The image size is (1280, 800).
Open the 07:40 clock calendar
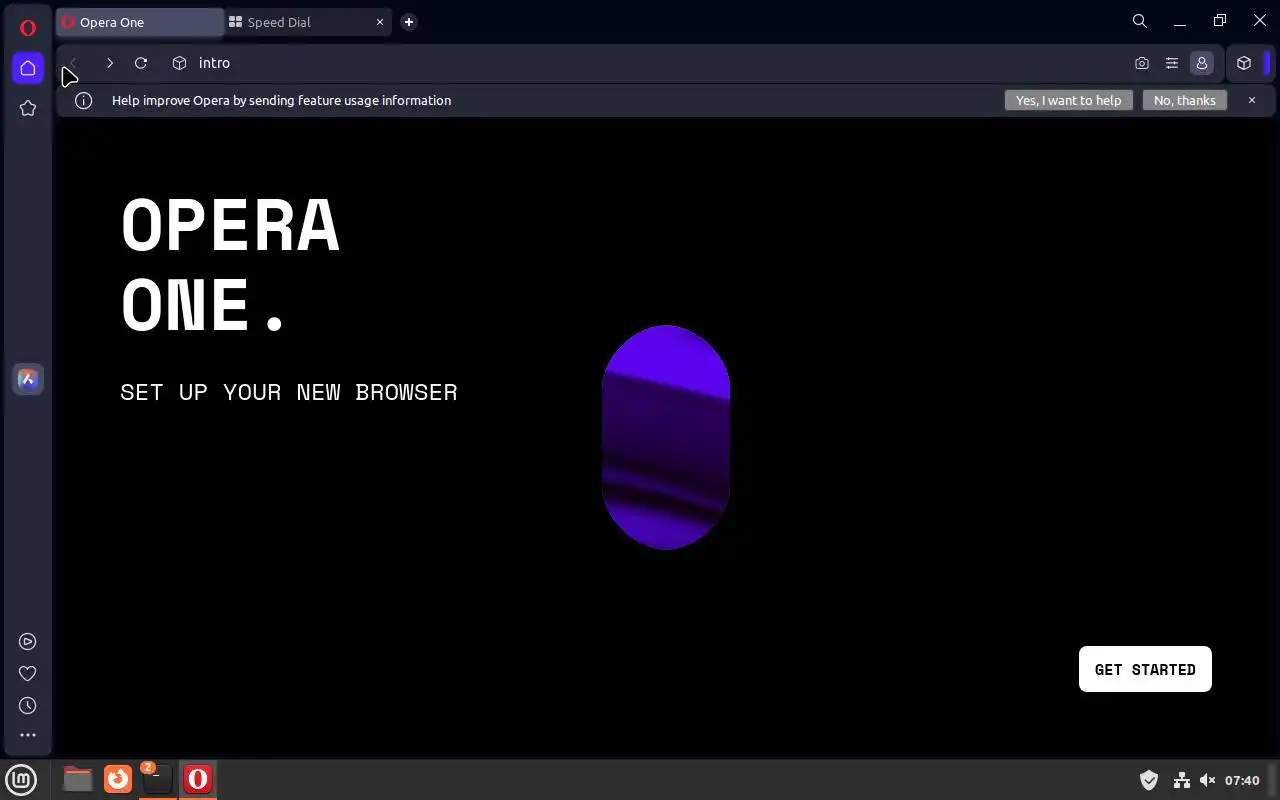tap(1242, 780)
